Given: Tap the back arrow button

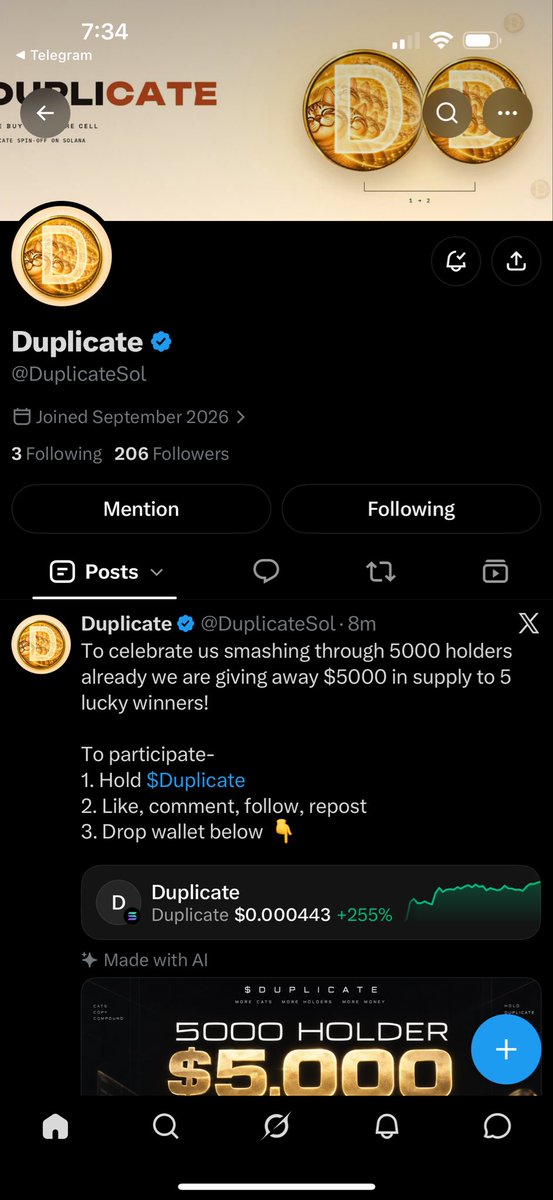Looking at the screenshot, I should coord(45,113).
